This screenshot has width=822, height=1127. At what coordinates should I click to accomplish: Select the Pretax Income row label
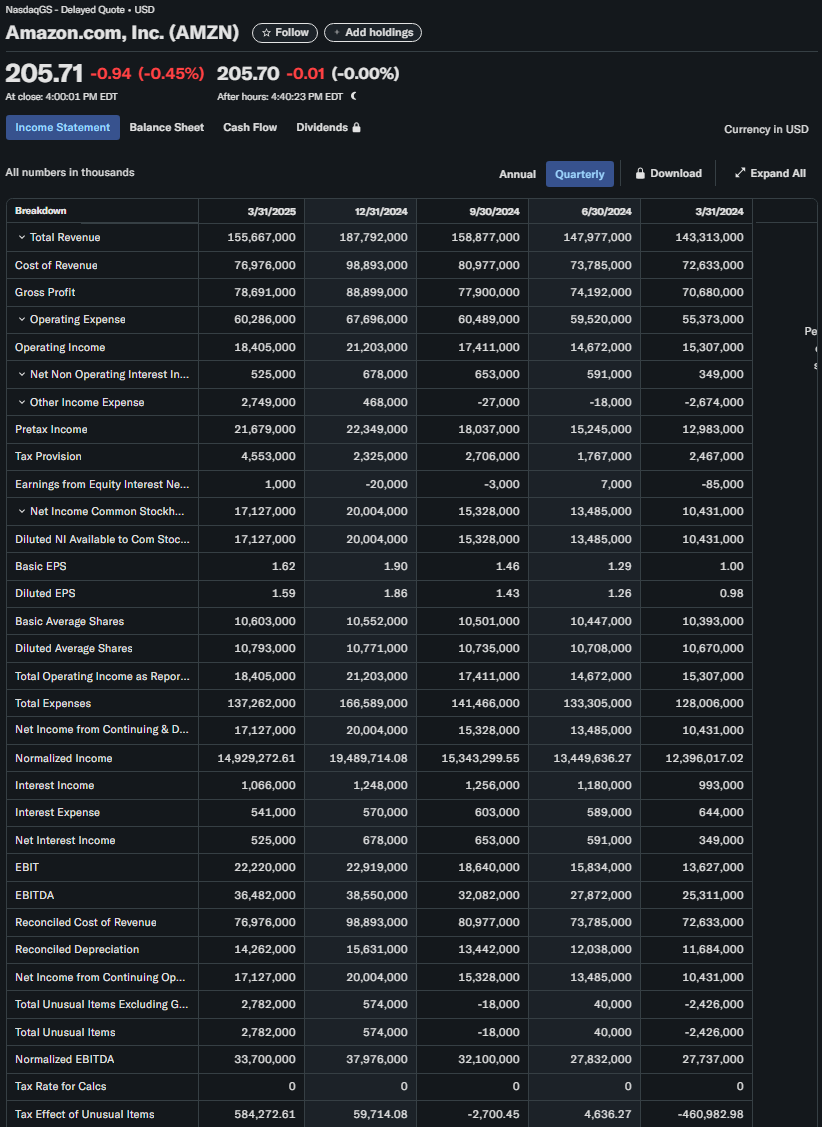click(51, 429)
